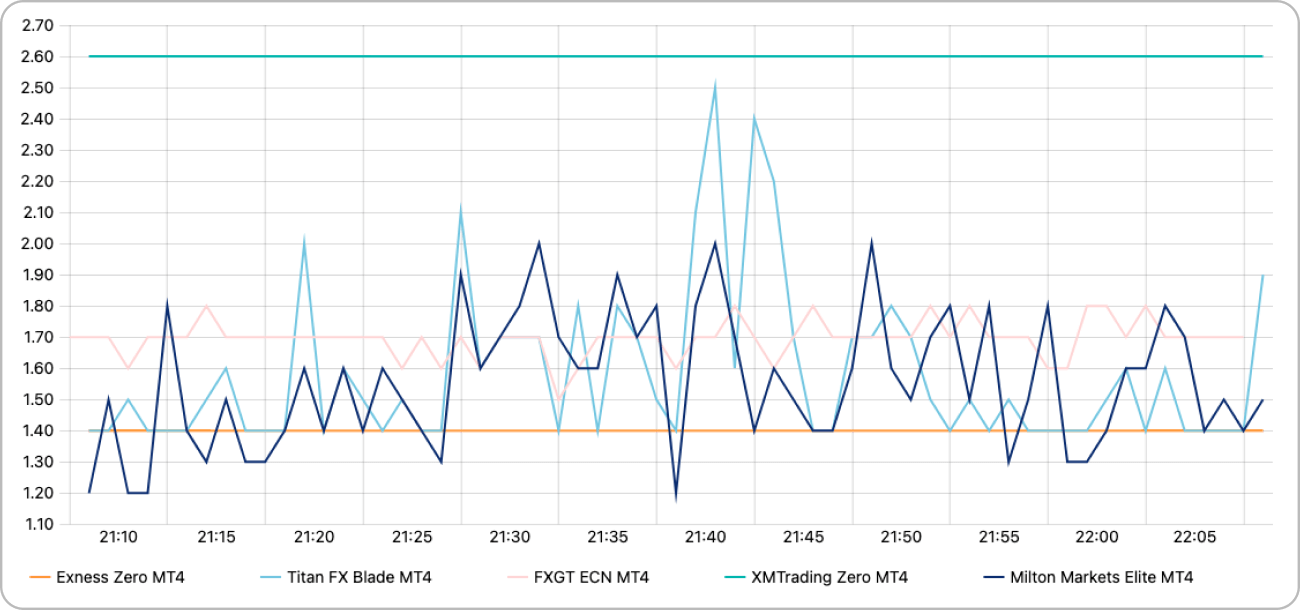
Task: Click the 2.40 y-axis label
Action: pyautogui.click(x=38, y=119)
